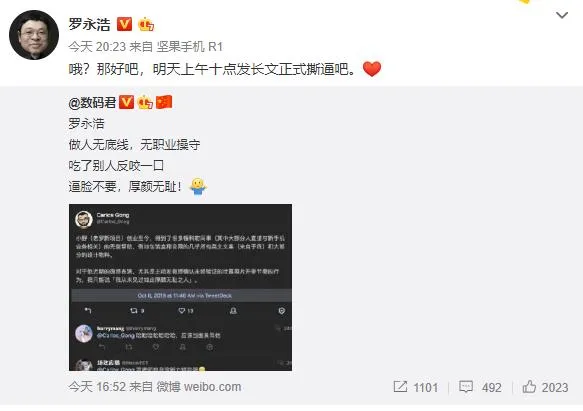Click the 今天 16:52 original post timestamp
The width and height of the screenshot is (583, 411).
click(97, 387)
